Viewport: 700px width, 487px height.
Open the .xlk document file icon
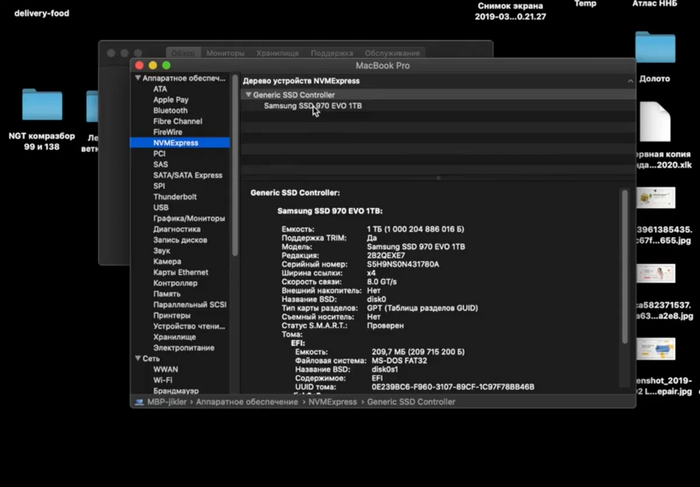tap(655, 122)
